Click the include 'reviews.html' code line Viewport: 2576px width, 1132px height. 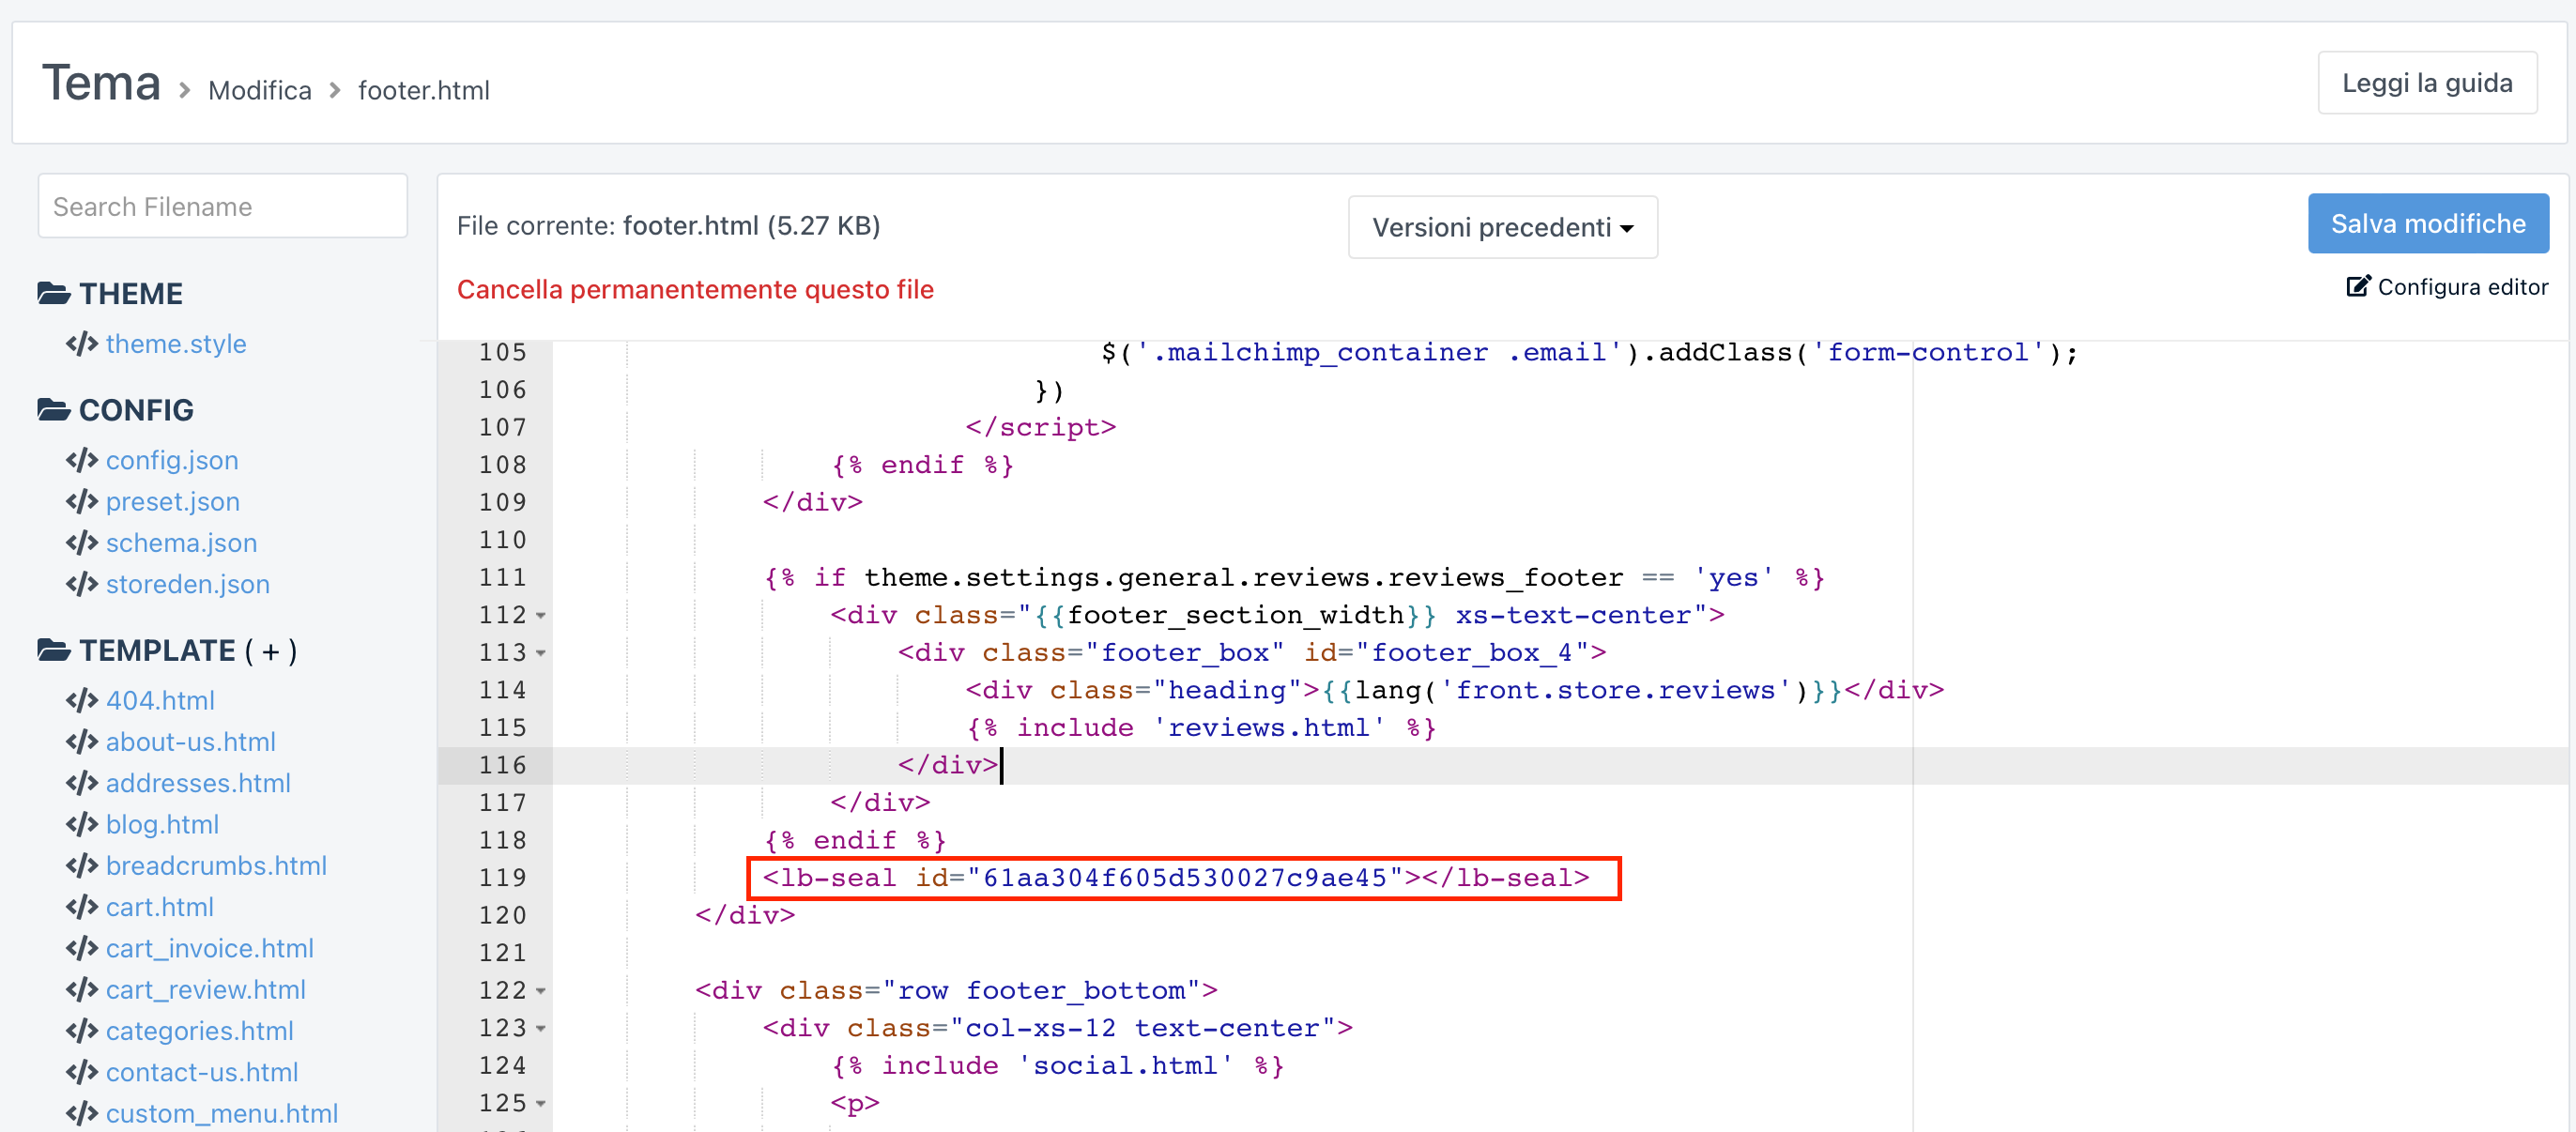click(x=1201, y=728)
